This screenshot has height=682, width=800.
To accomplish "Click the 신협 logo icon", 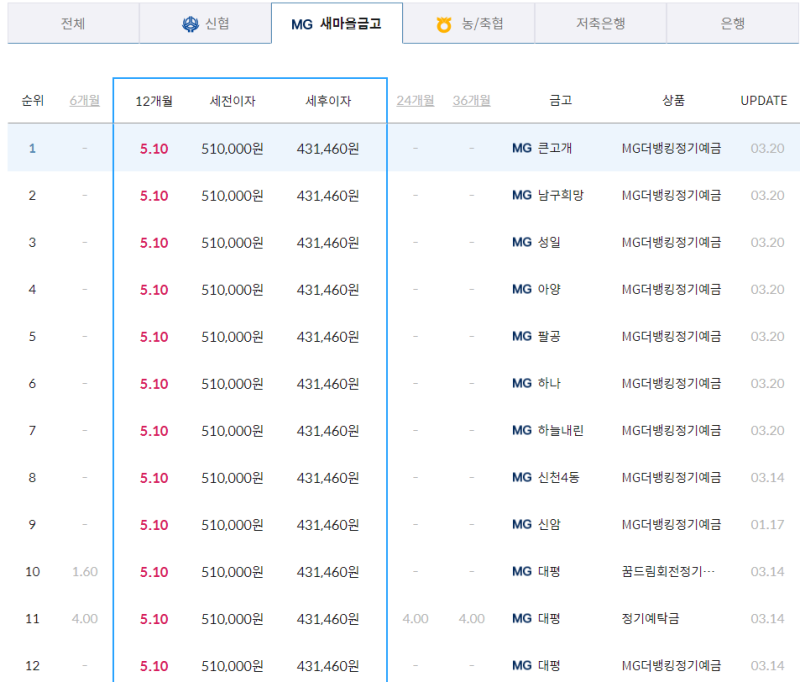I will point(190,24).
